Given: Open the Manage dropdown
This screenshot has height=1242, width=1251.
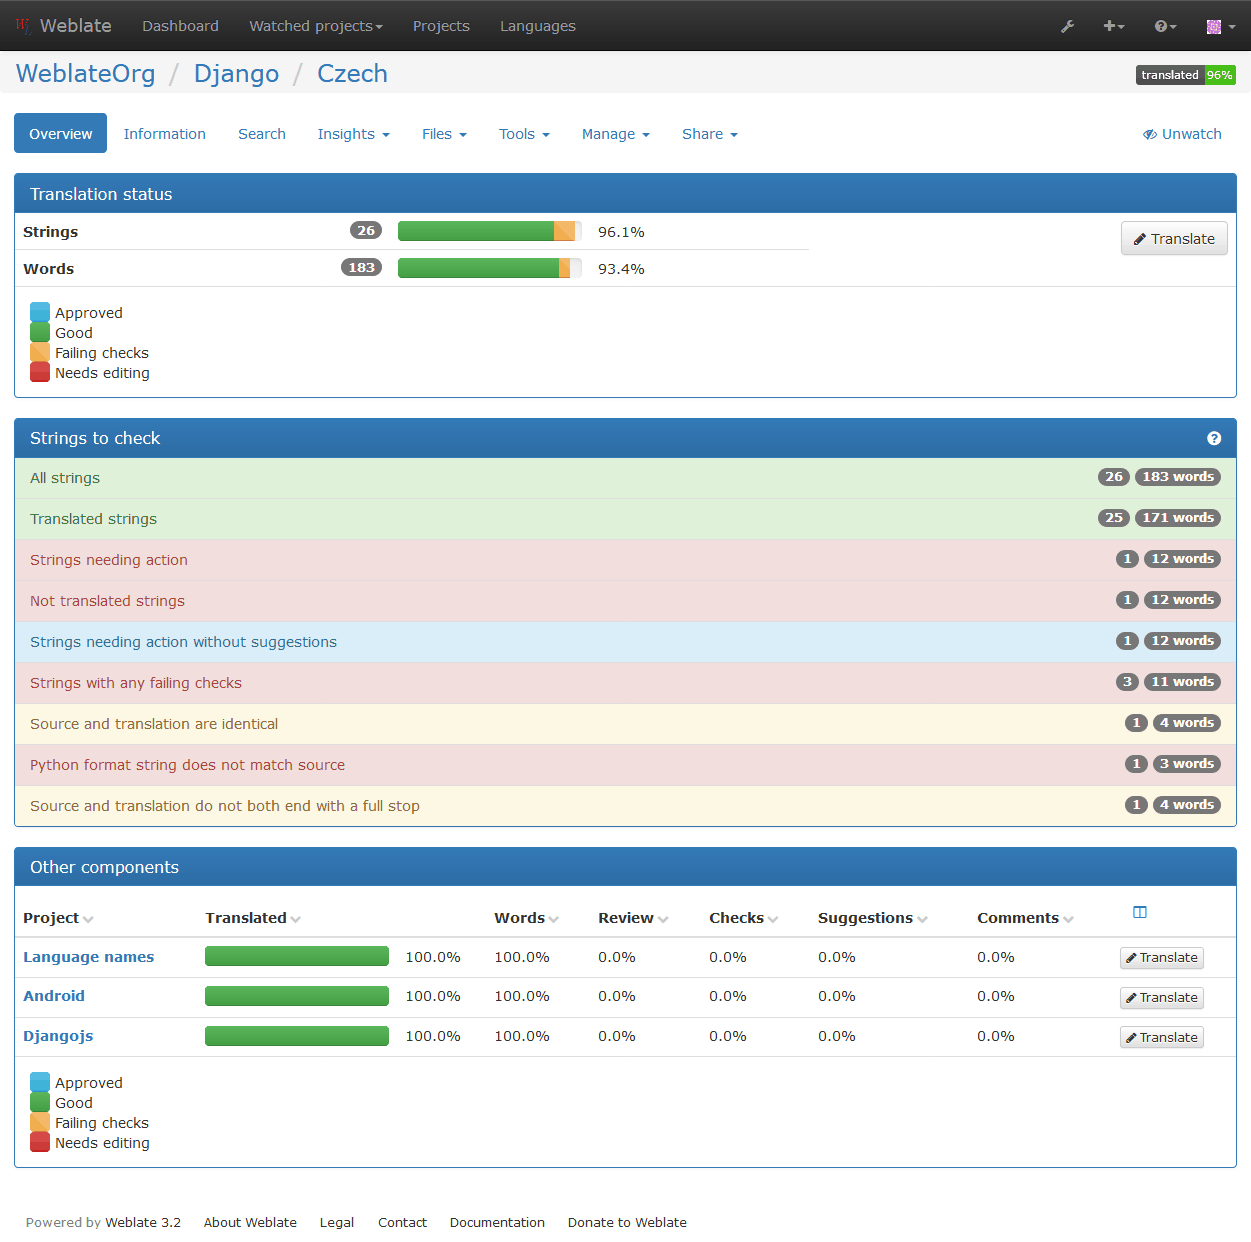Looking at the screenshot, I should [x=615, y=134].
